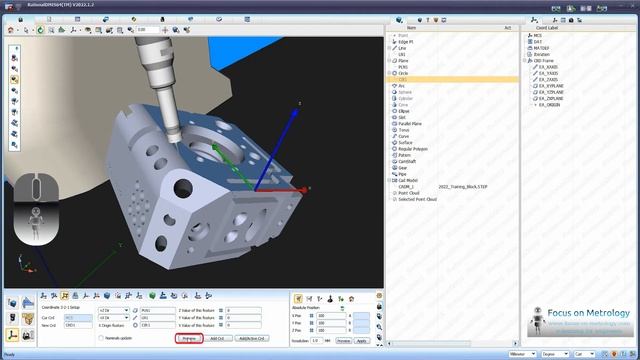This screenshot has width=640, height=360.
Task: Open the CMM machine icon in bottom-left panel
Action: tap(28, 335)
